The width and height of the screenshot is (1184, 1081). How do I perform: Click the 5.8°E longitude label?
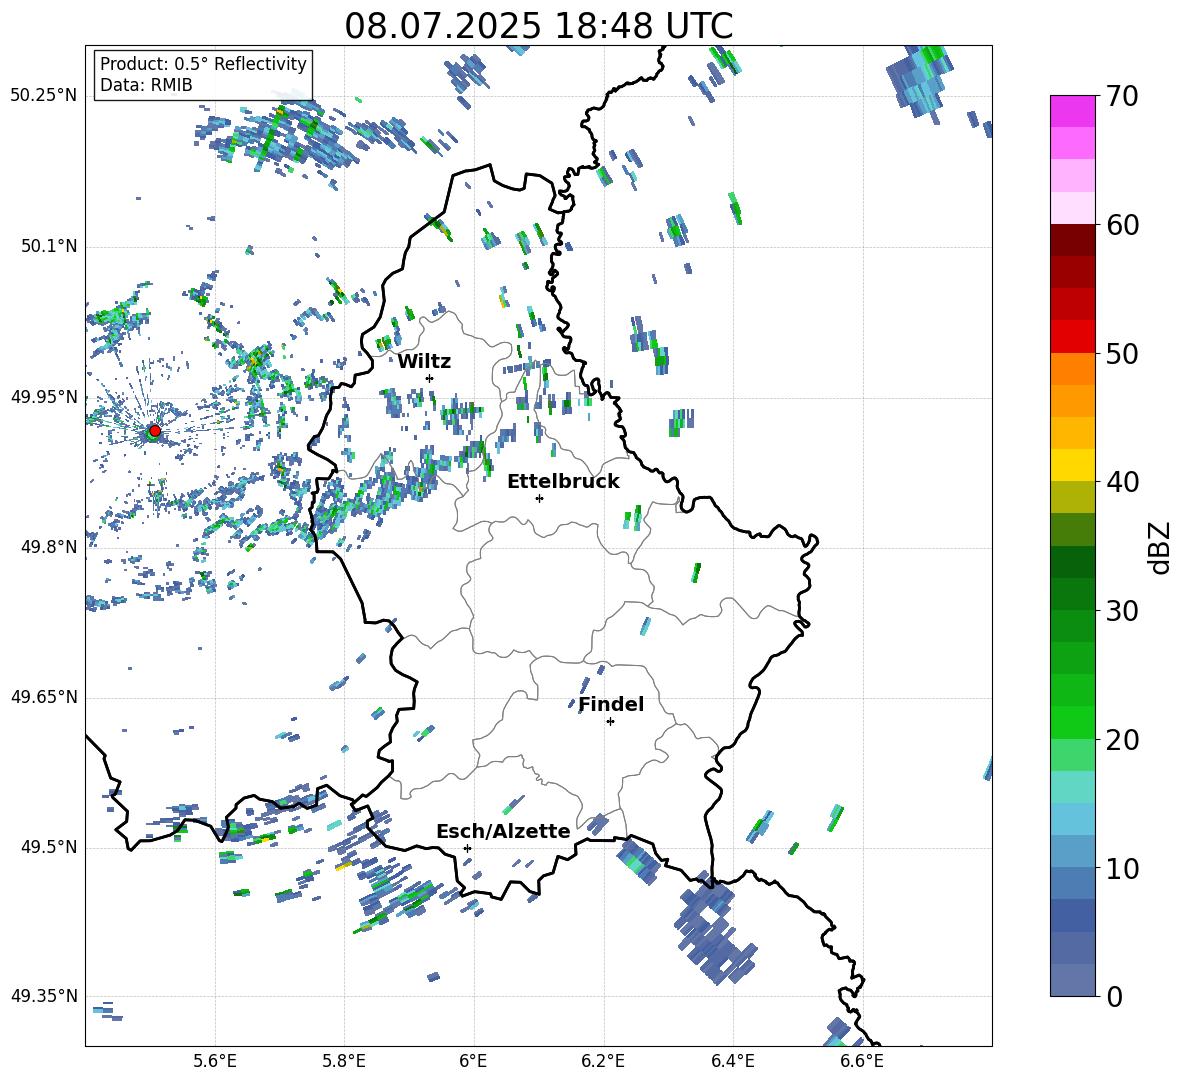pyautogui.click(x=344, y=1061)
